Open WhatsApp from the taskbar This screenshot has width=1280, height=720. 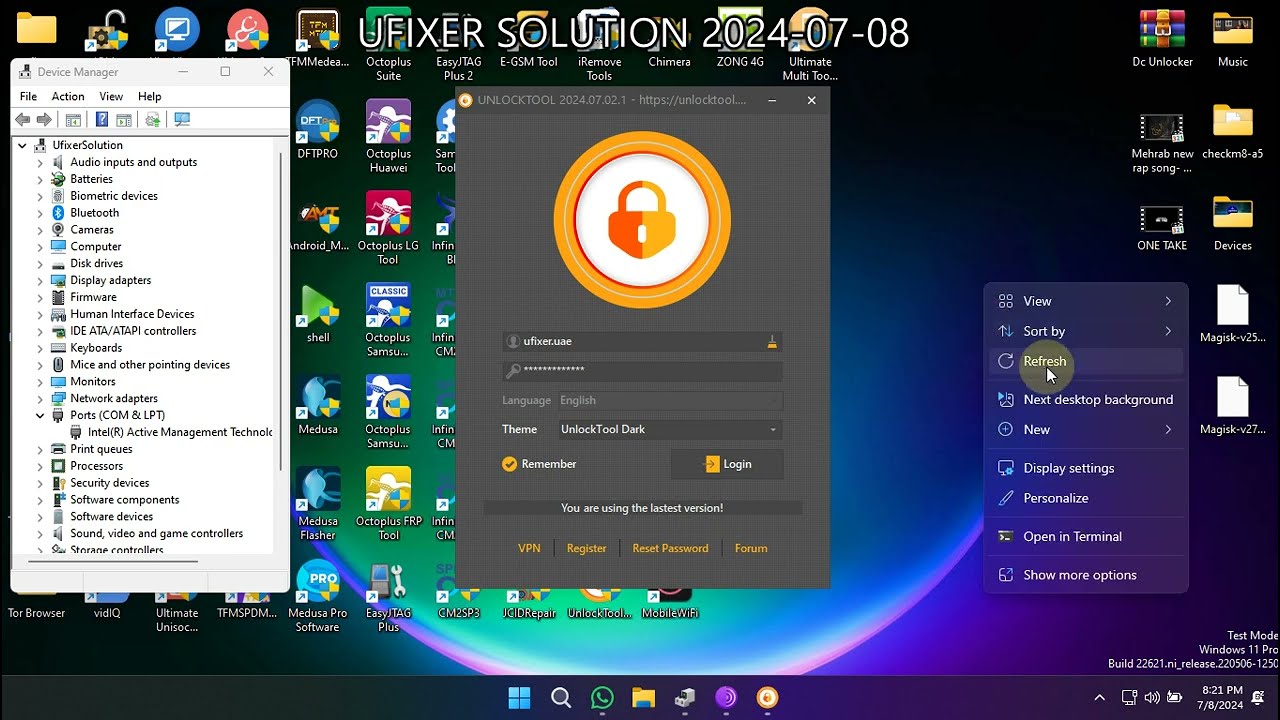point(602,697)
